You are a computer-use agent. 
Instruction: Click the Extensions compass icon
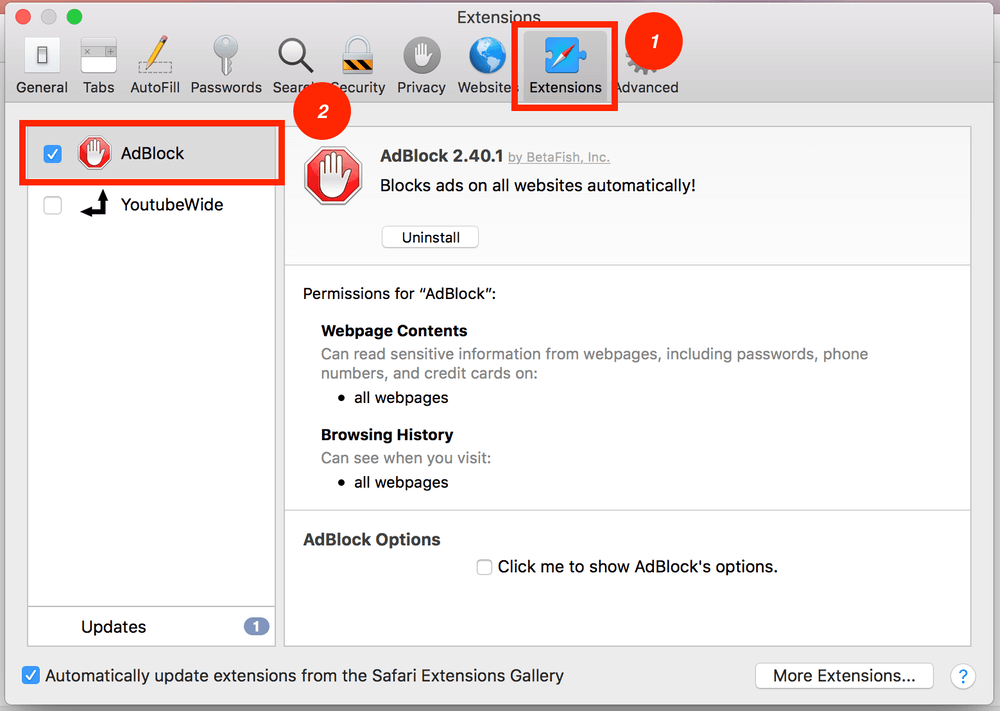tap(565, 58)
